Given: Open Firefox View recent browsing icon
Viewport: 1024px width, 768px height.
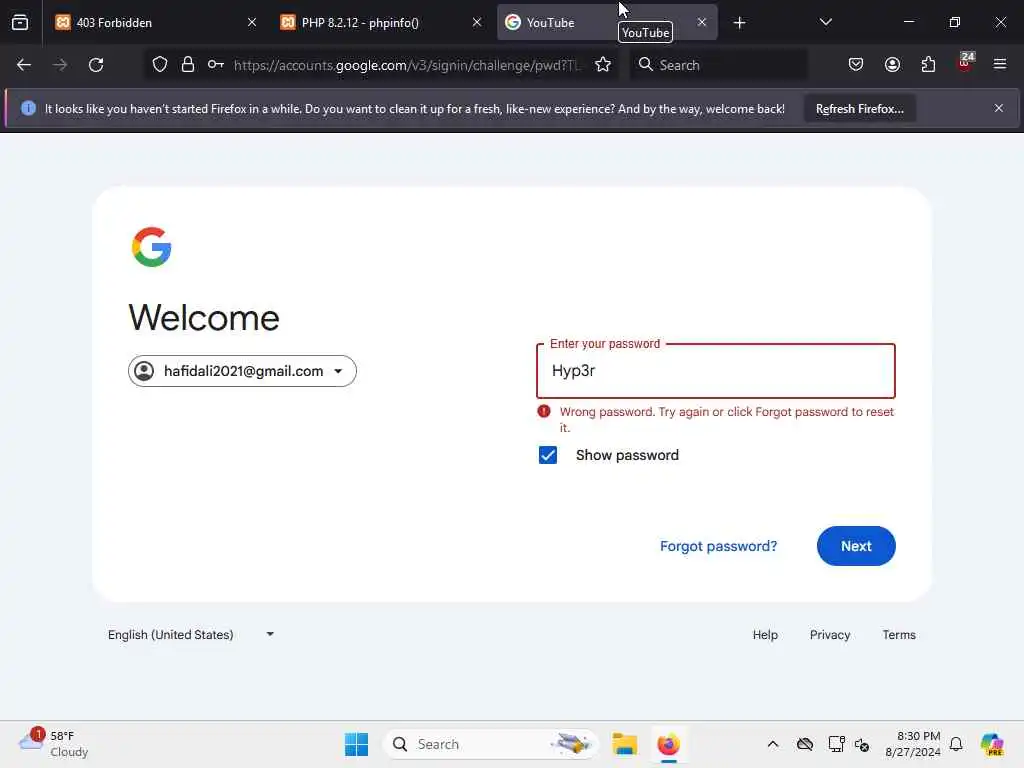Looking at the screenshot, I should (20, 23).
